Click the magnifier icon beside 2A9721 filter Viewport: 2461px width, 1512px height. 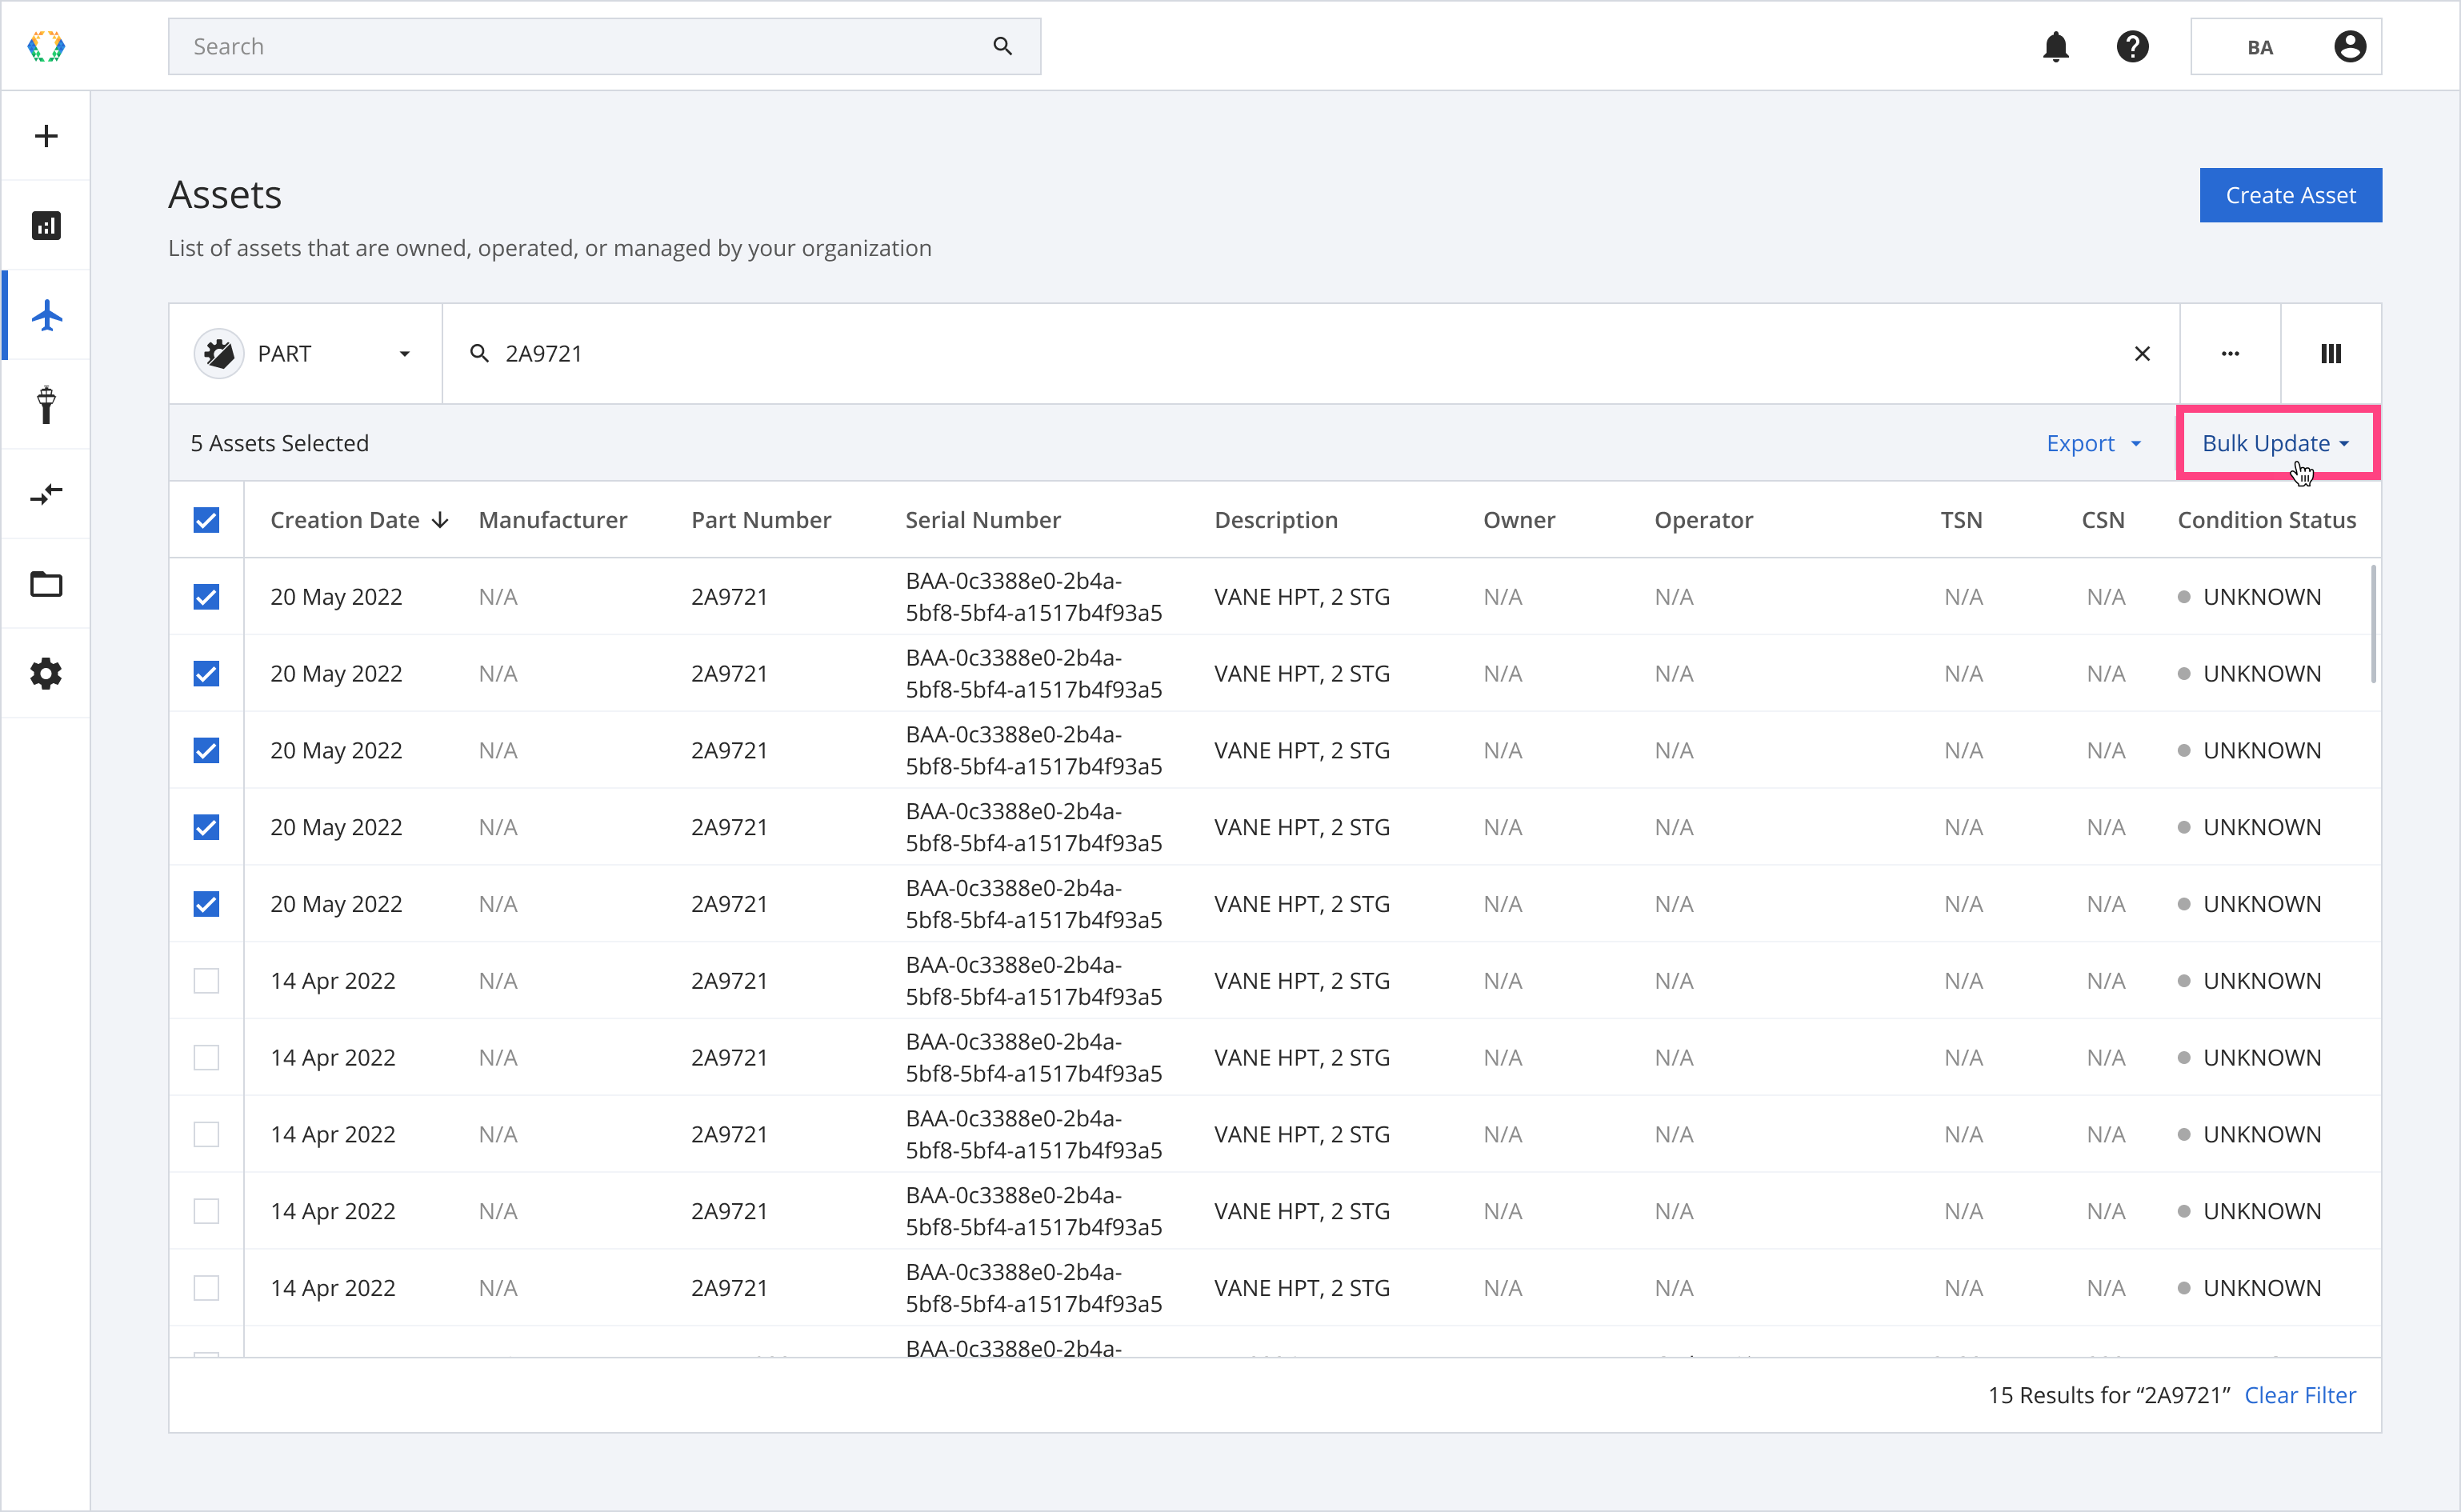pos(480,354)
